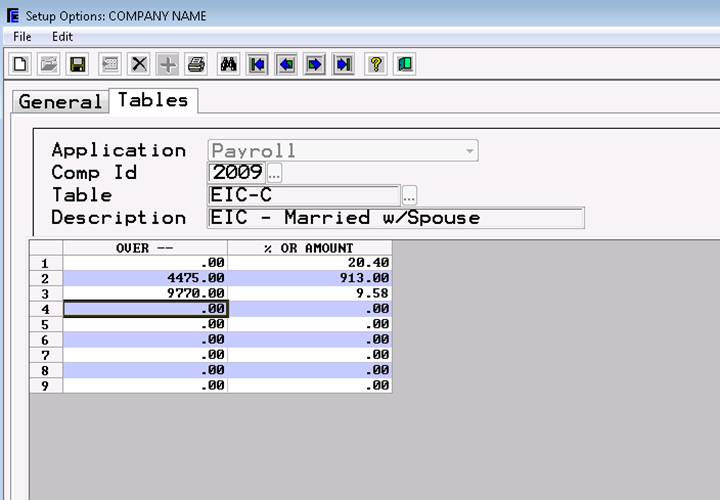Go to next record arrow icon

315,64
